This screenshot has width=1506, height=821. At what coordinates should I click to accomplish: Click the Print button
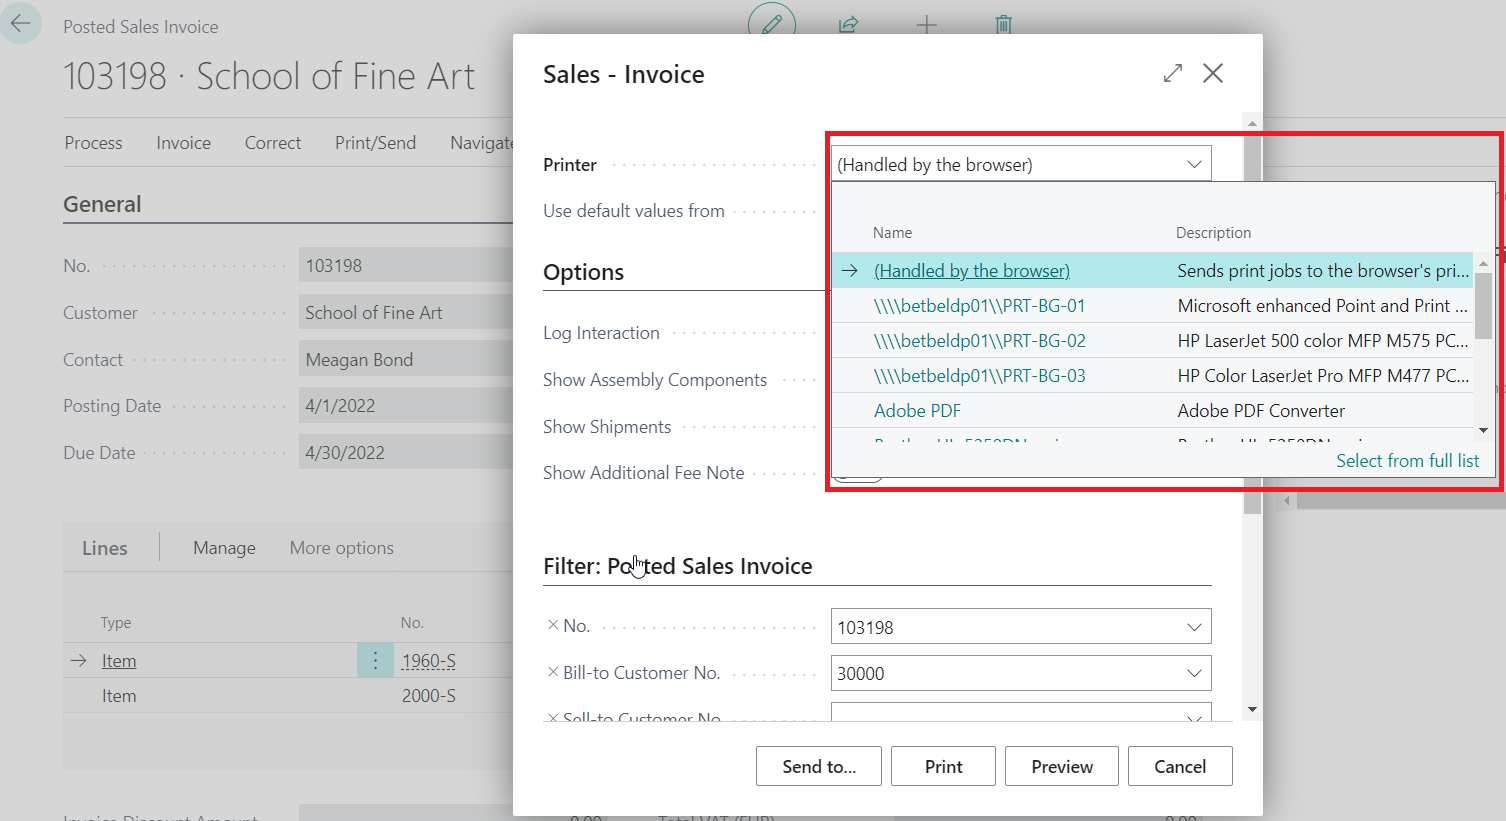943,766
